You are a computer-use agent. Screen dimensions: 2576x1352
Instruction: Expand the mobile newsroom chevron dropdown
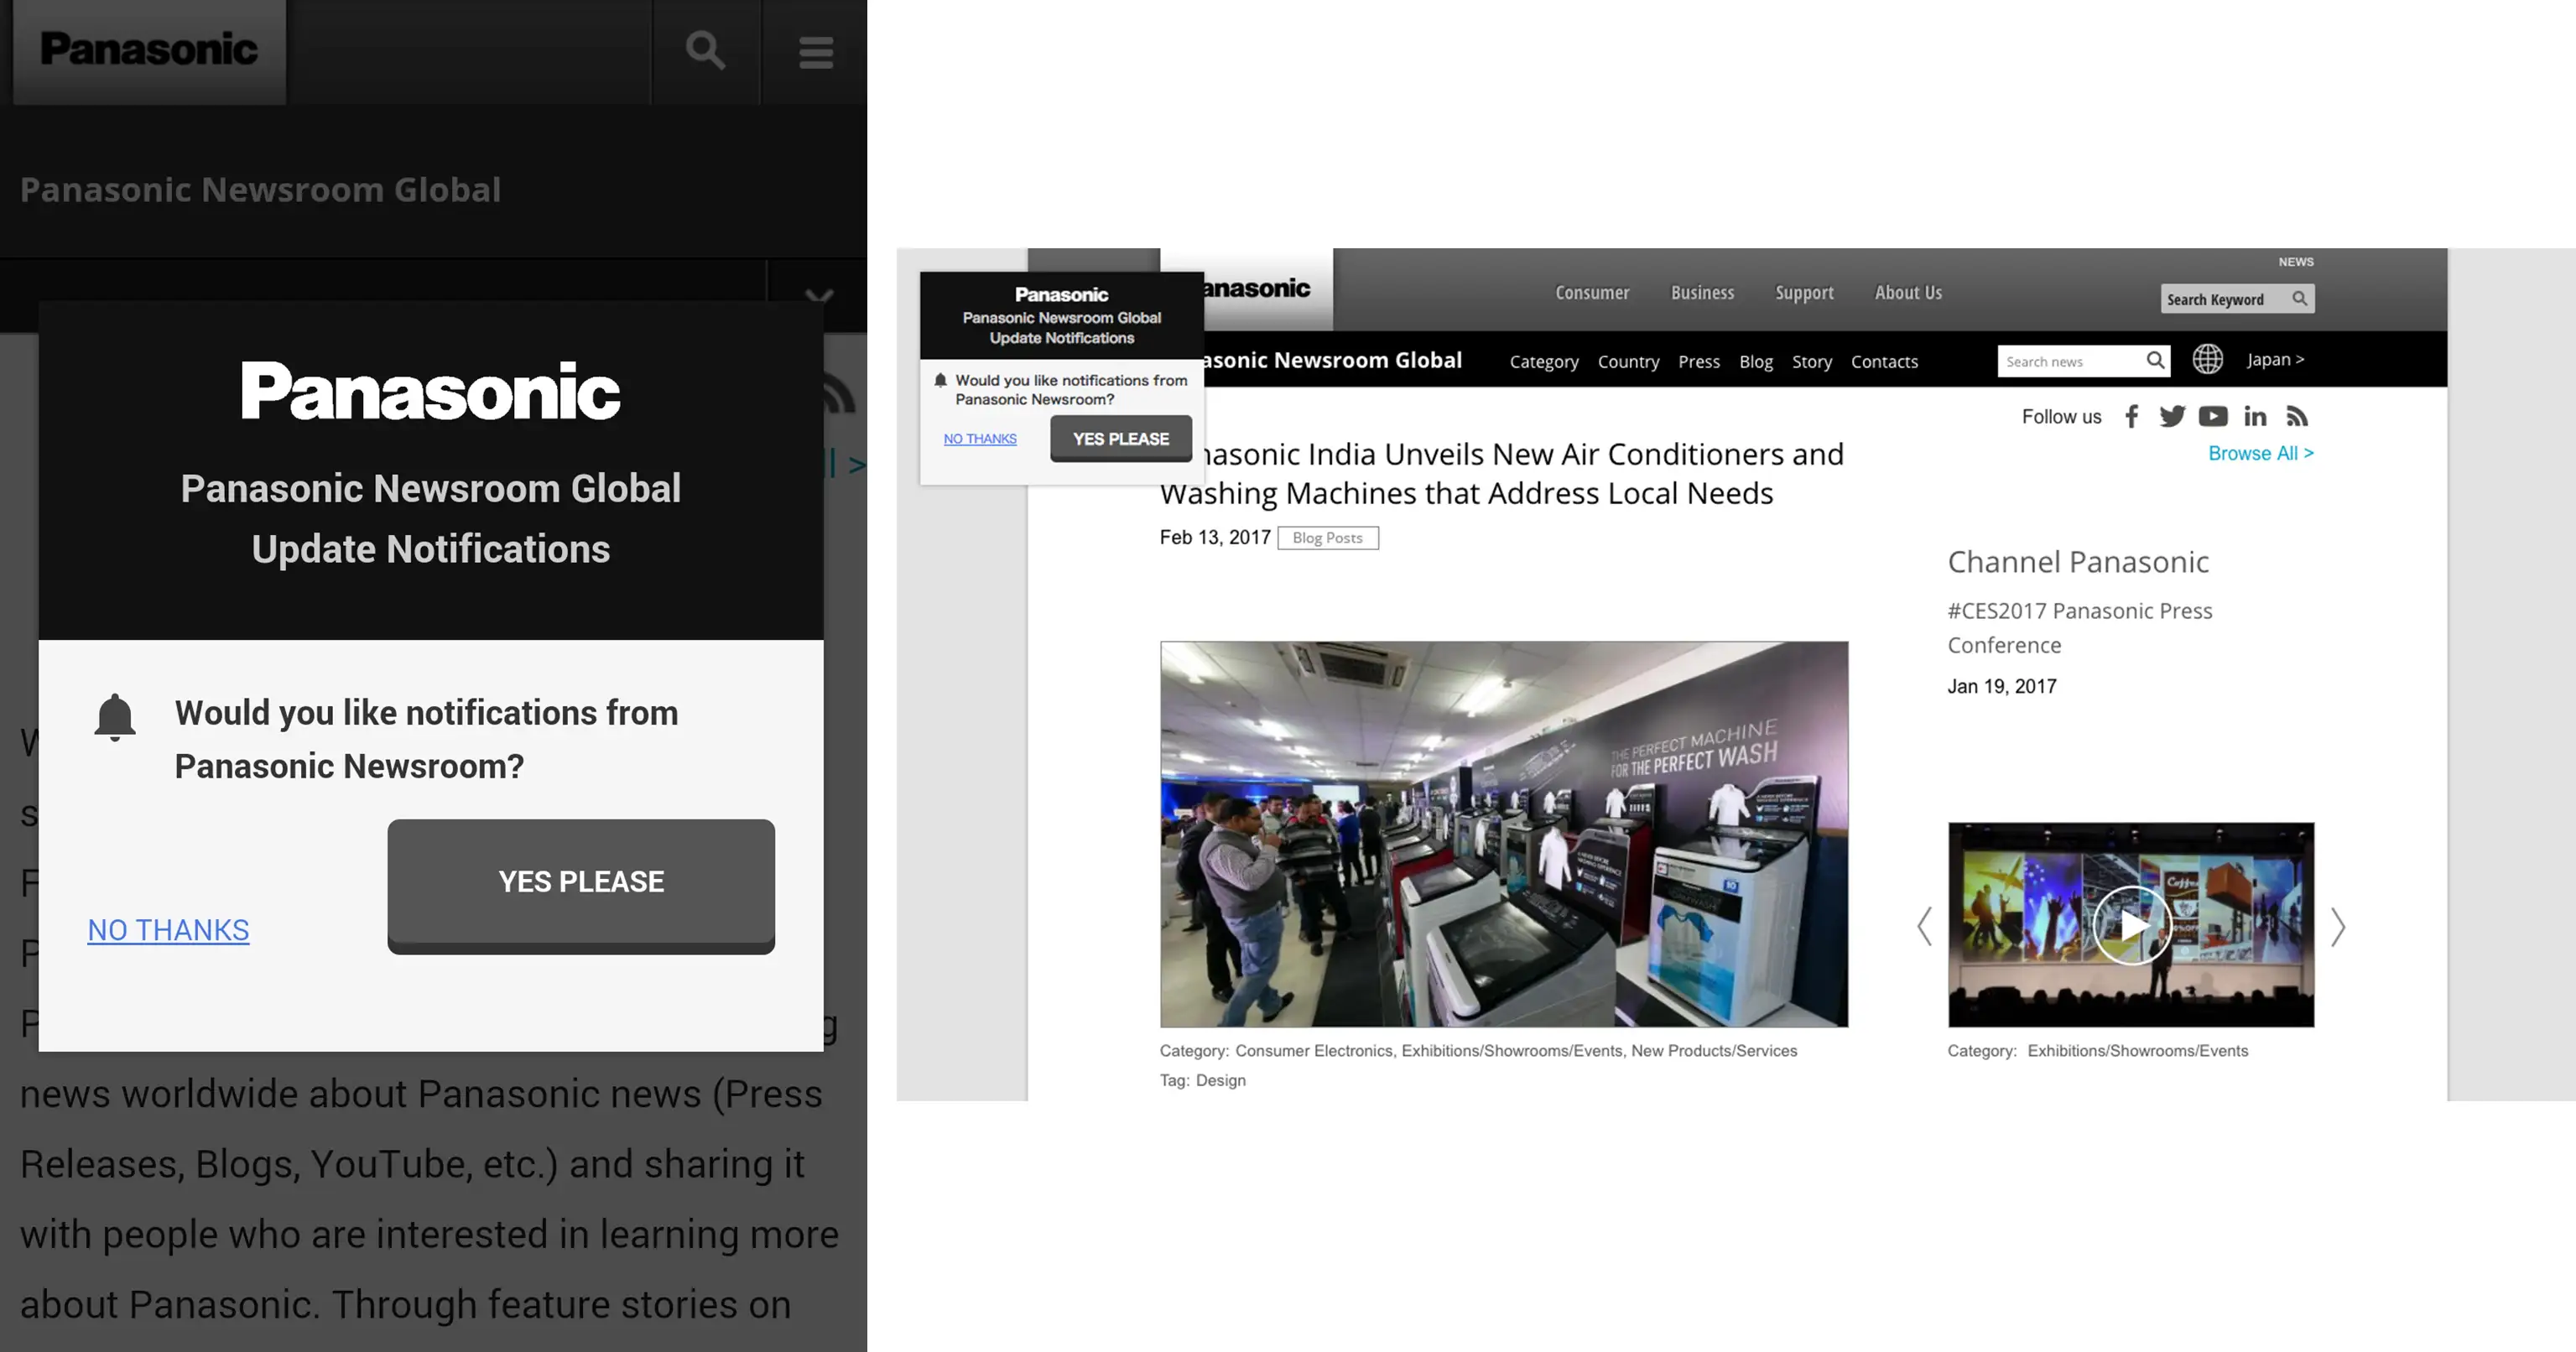click(x=819, y=296)
